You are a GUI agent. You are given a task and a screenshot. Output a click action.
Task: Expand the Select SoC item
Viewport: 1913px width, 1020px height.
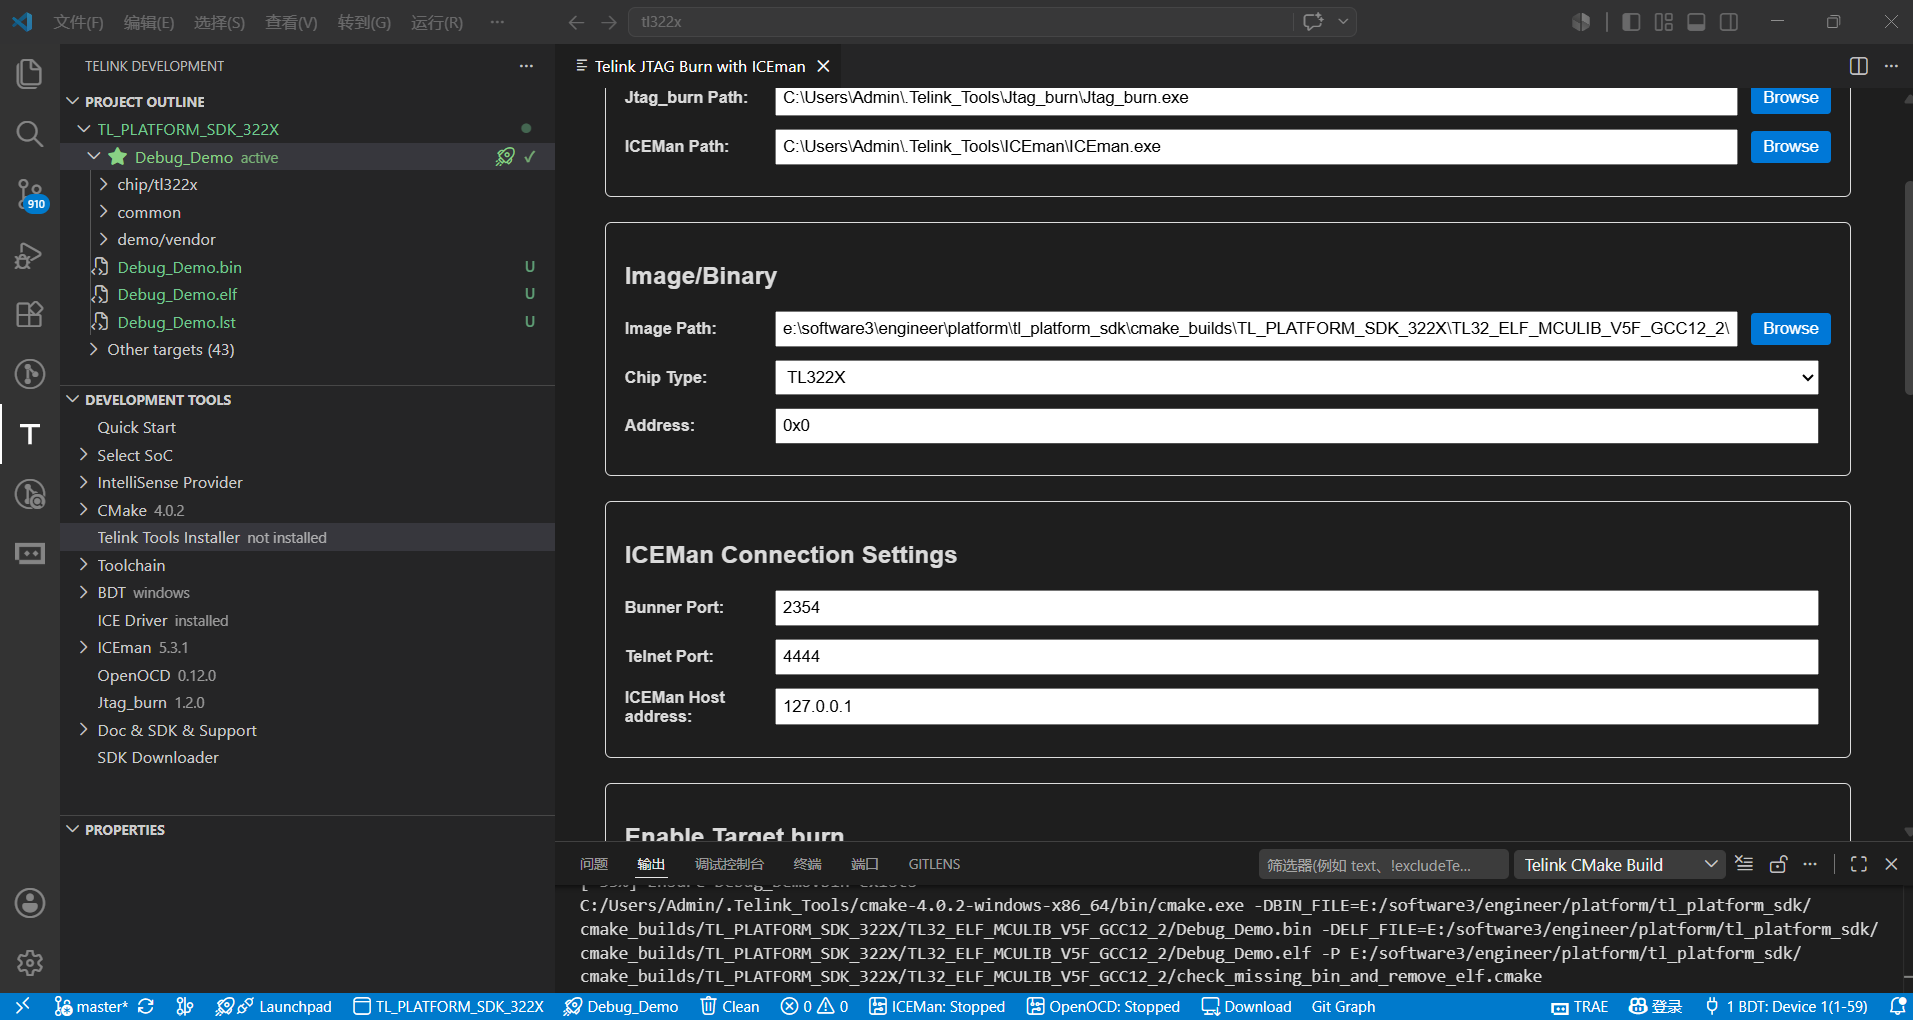(x=84, y=455)
